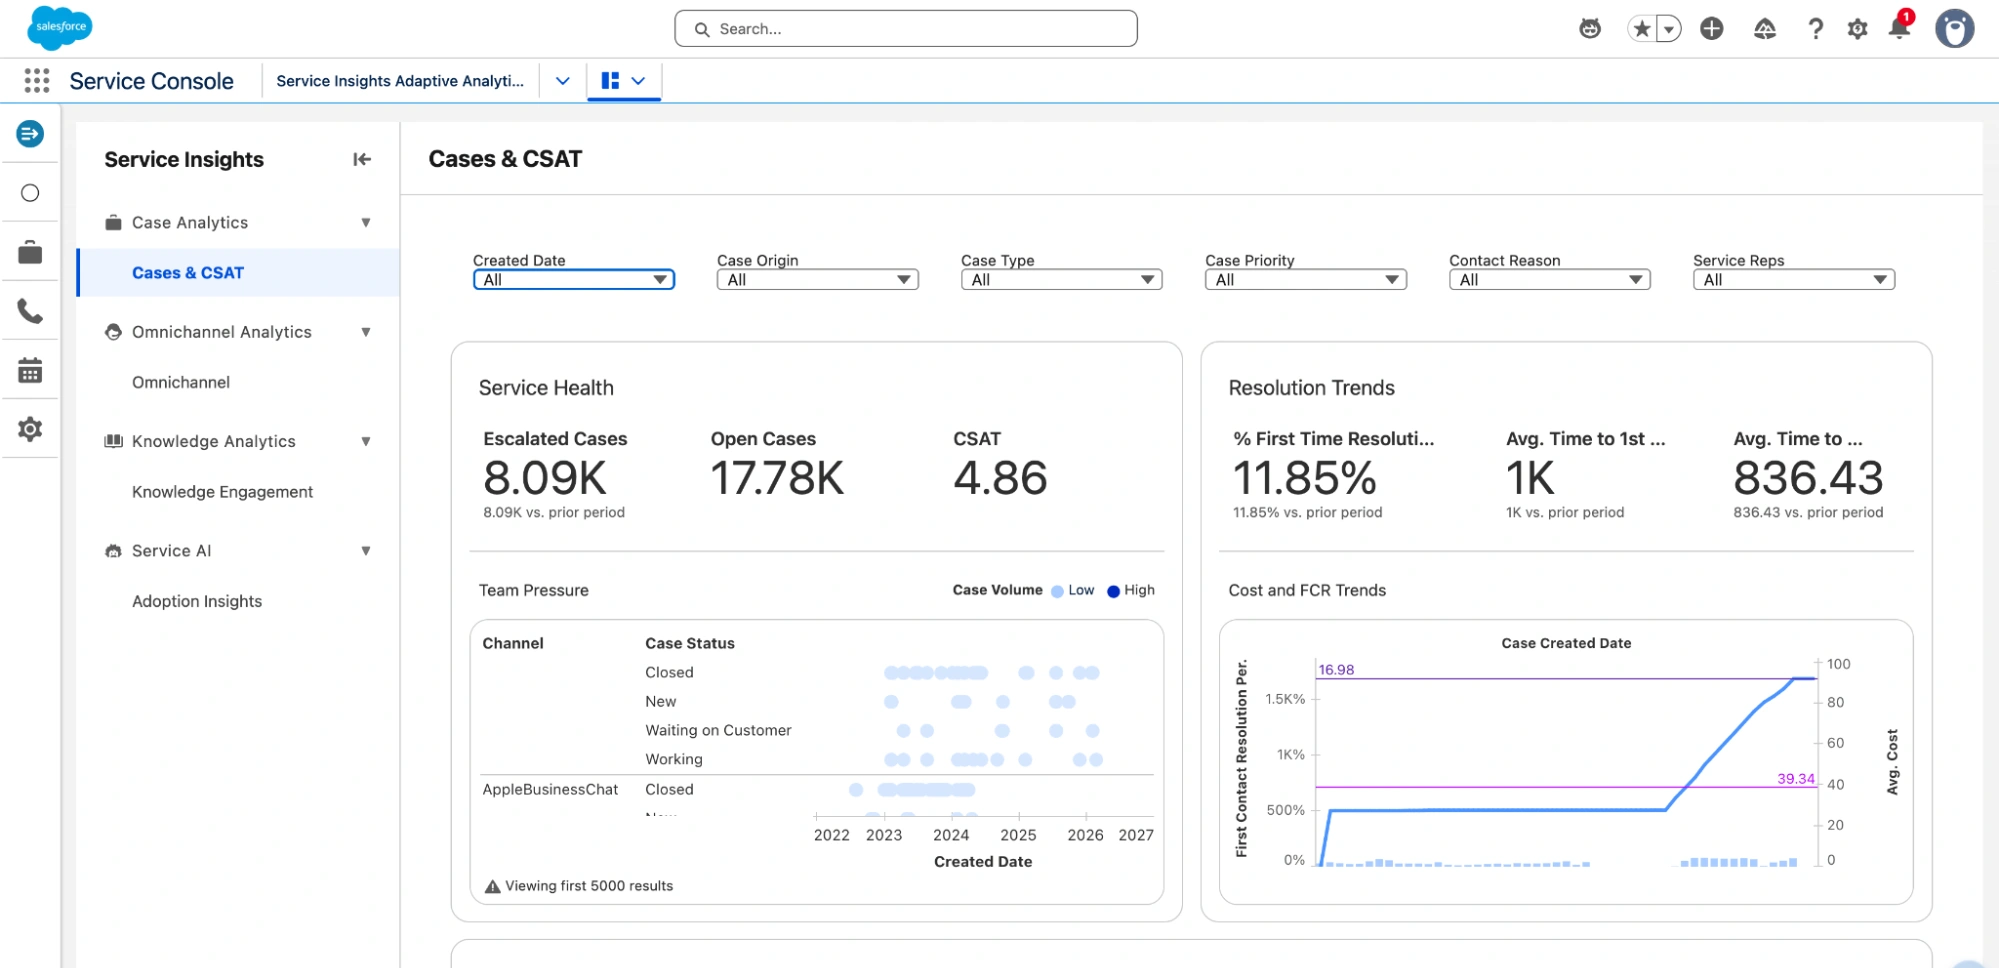Image resolution: width=1999 pixels, height=969 pixels.
Task: Open the Case Origin filter dropdown
Action: click(818, 280)
